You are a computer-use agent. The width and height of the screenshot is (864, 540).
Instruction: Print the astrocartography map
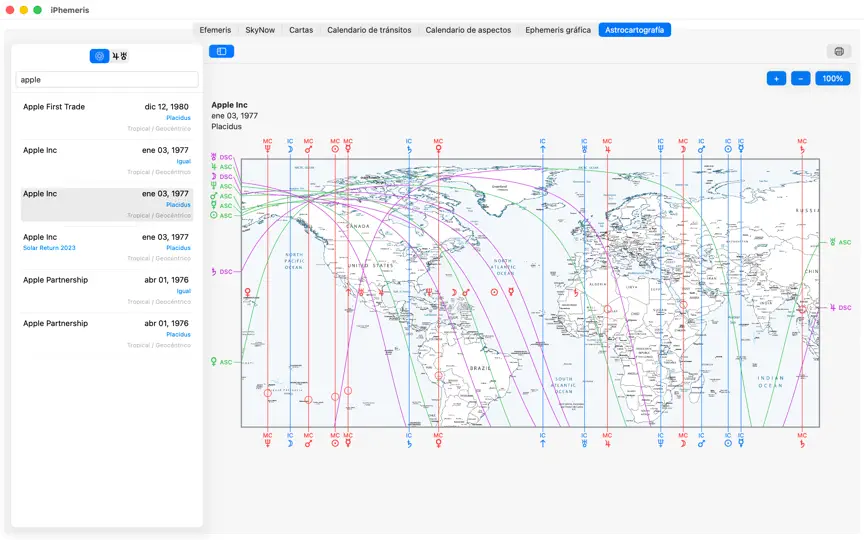pyautogui.click(x=839, y=51)
